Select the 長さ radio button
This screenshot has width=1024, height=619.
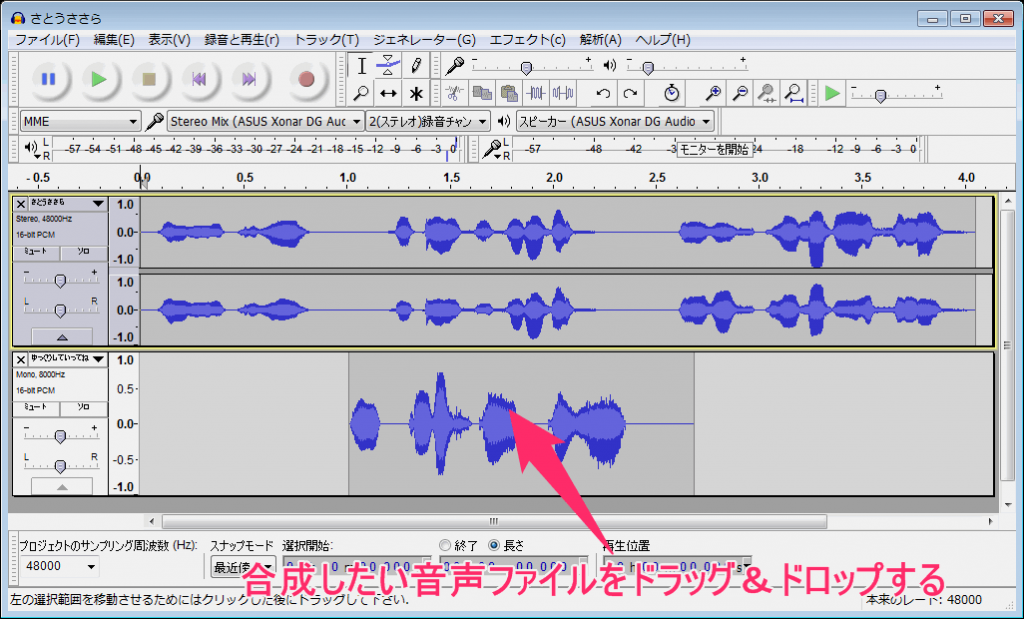coord(494,545)
